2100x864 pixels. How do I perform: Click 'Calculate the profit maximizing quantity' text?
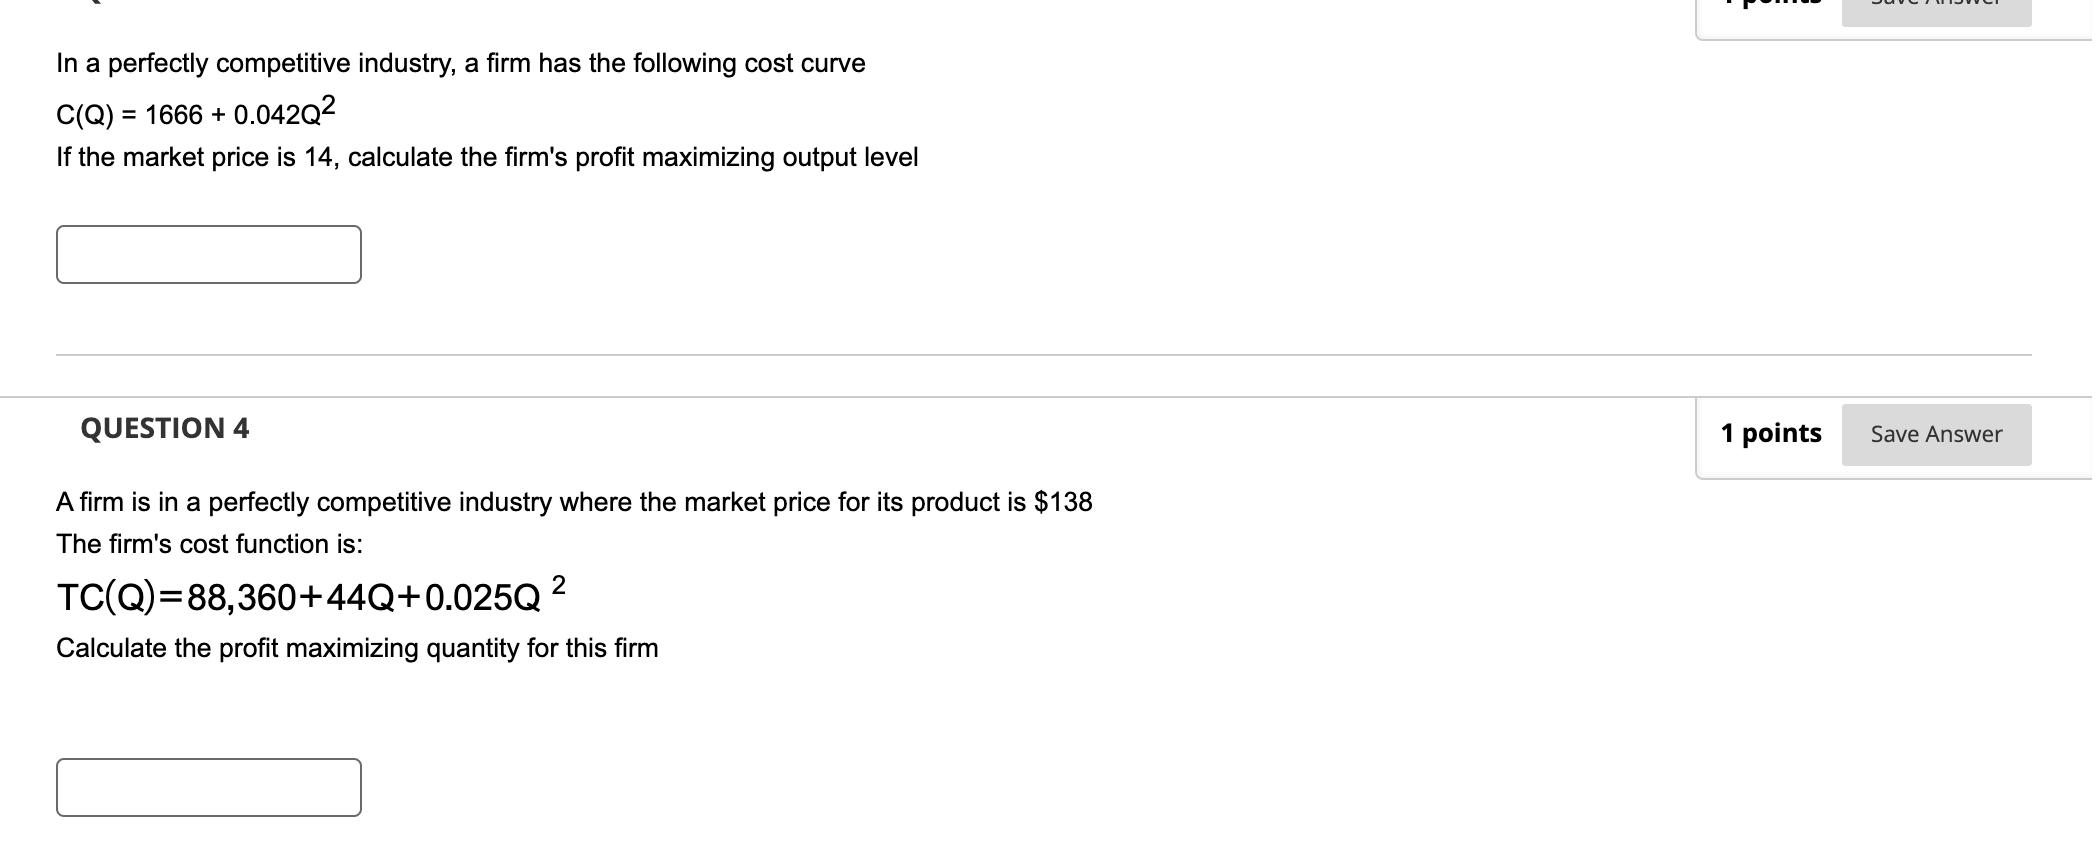(x=357, y=648)
